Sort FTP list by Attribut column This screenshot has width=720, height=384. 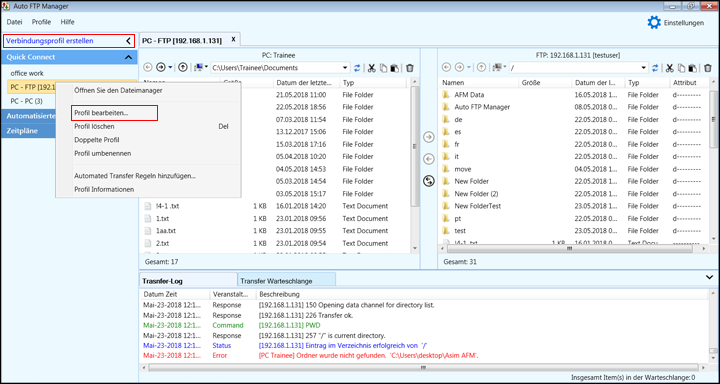pos(689,83)
